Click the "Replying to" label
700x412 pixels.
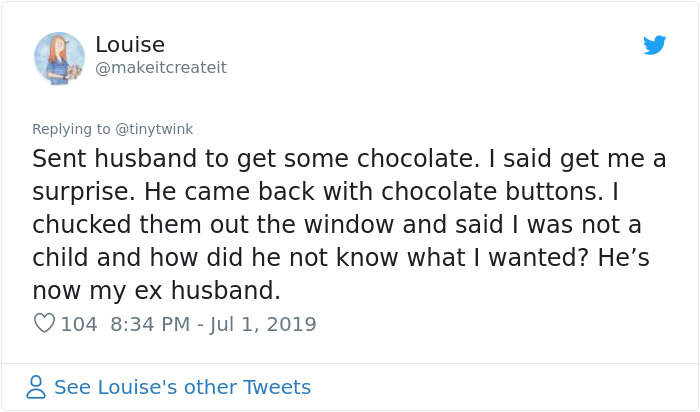coord(71,129)
